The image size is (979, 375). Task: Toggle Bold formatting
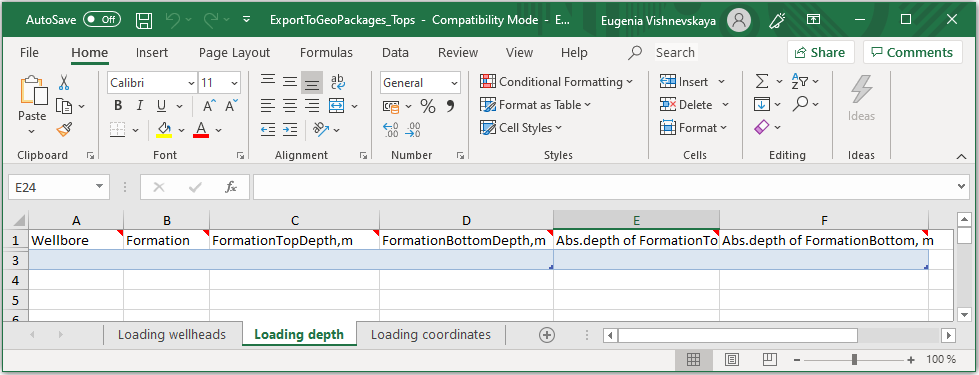click(119, 105)
